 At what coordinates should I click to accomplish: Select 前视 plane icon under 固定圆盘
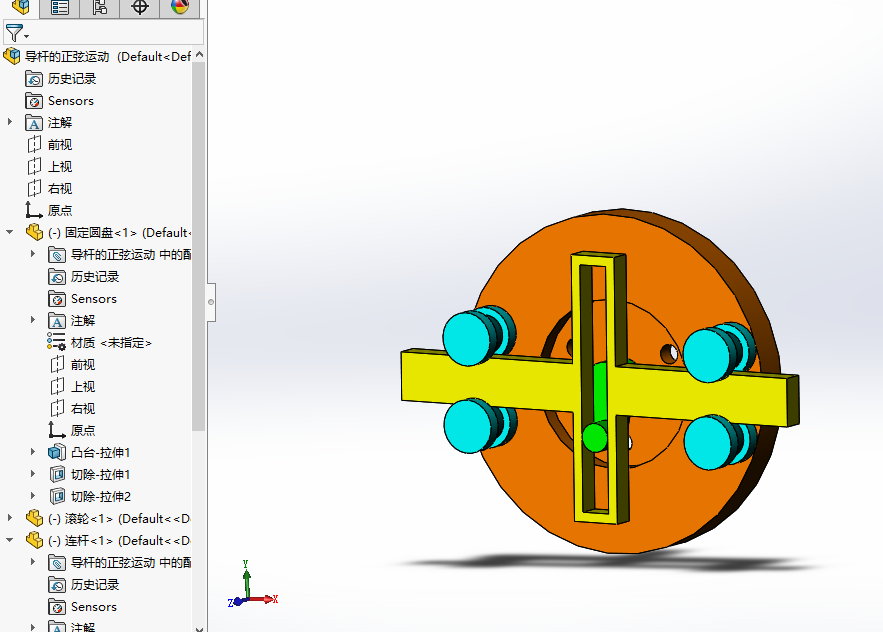(57, 364)
